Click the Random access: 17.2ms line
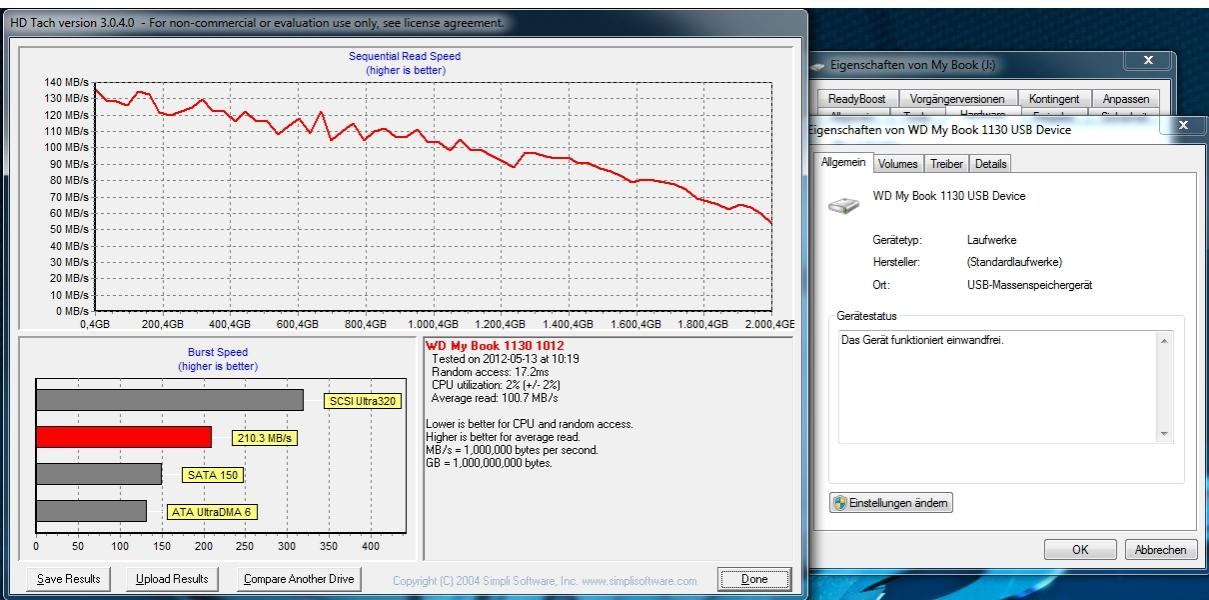Image resolution: width=1209 pixels, height=600 pixels. (491, 371)
